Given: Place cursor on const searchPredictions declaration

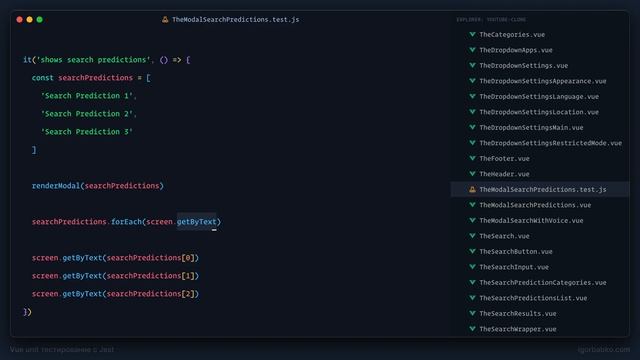Looking at the screenshot, I should coord(91,78).
